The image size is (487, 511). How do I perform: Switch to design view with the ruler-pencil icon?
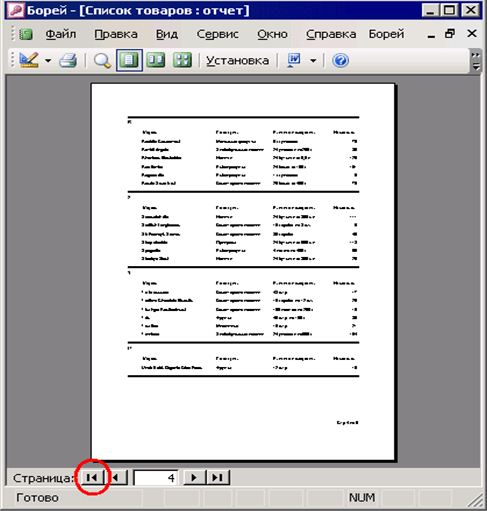[x=29, y=60]
